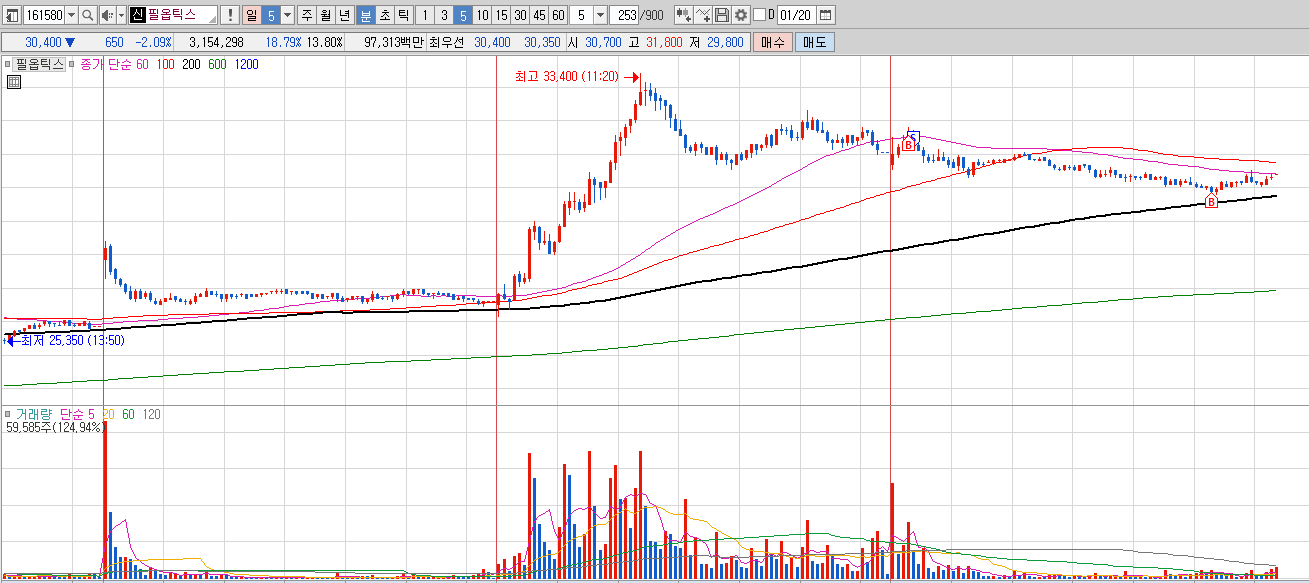Save chart with the floppy disk icon
This screenshot has width=1309, height=583.
(722, 15)
